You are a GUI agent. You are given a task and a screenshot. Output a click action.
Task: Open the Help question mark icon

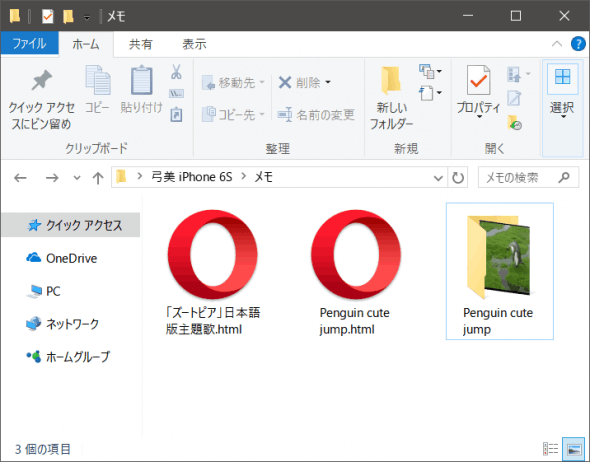pos(578,44)
